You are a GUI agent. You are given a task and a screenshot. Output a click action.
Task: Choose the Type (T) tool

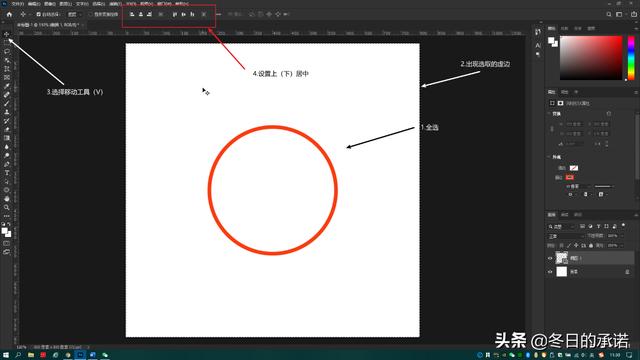point(7,173)
